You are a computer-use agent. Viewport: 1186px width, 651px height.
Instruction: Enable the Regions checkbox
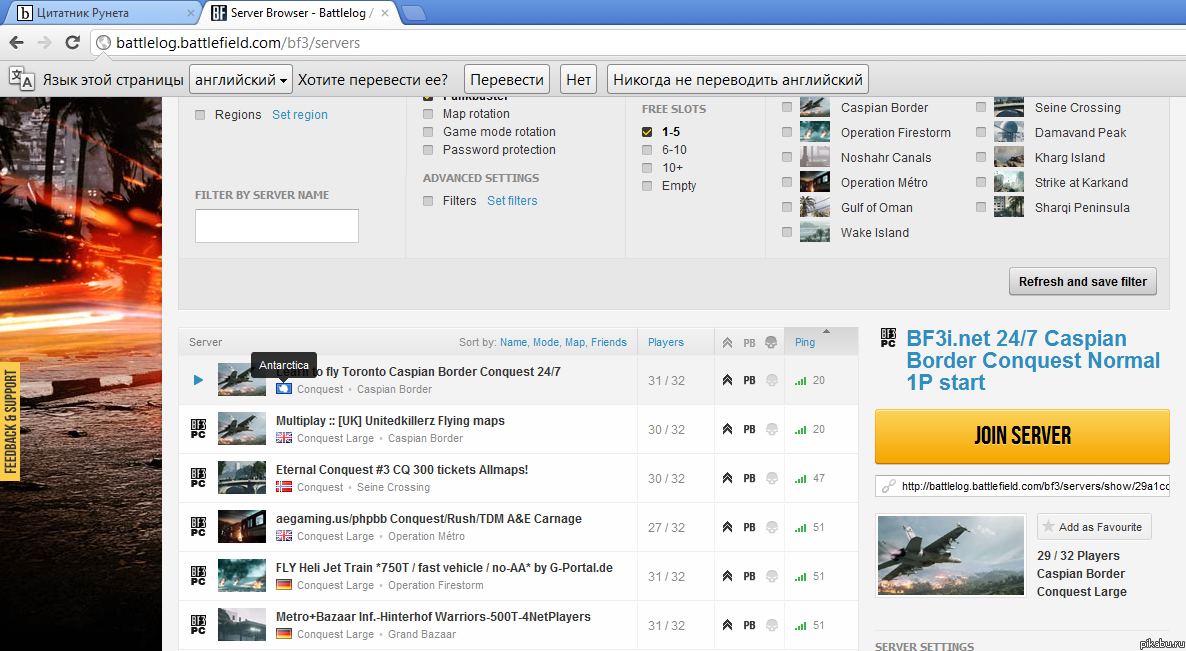[x=200, y=115]
